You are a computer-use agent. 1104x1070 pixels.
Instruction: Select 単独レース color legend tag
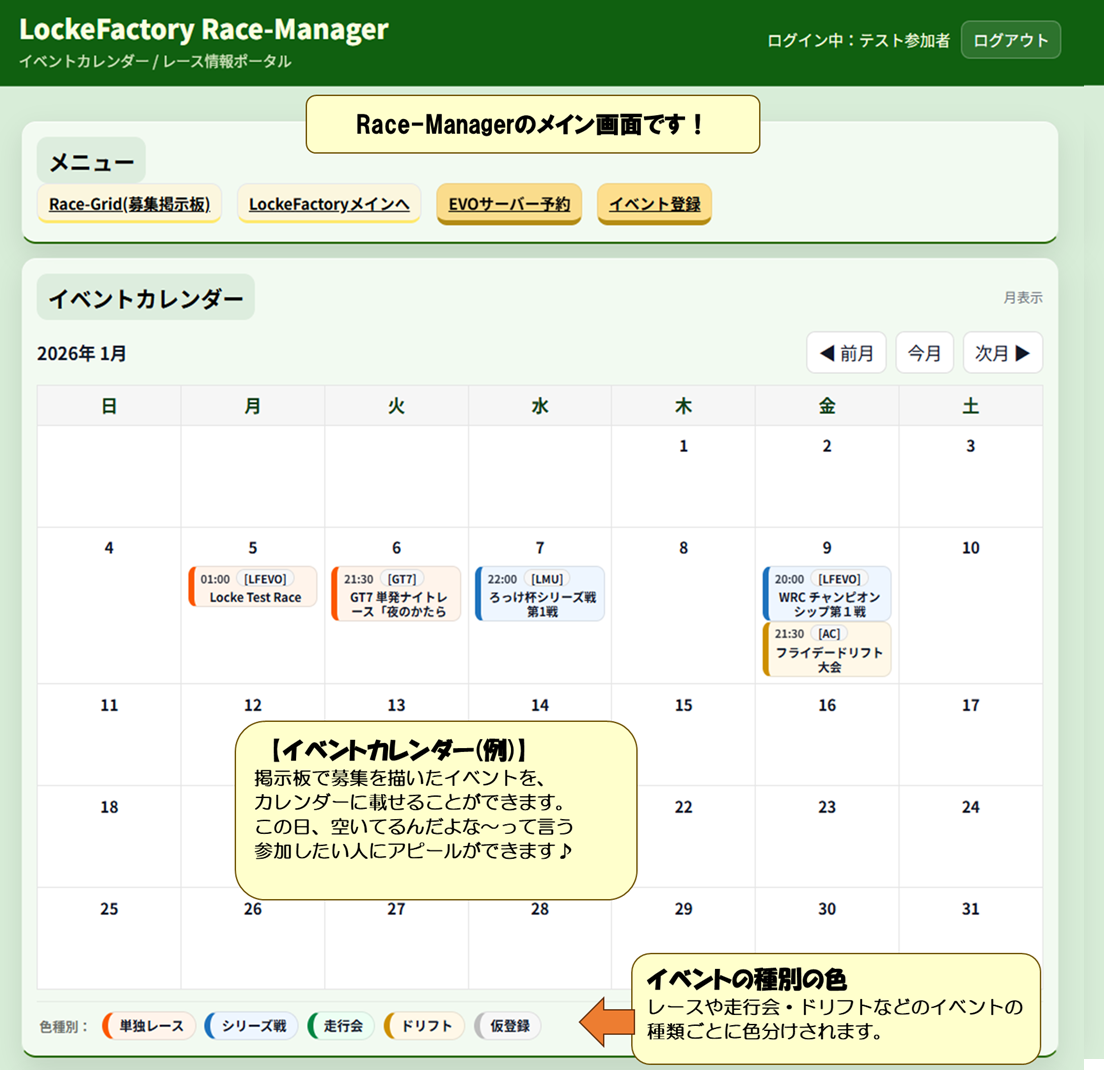[150, 1026]
